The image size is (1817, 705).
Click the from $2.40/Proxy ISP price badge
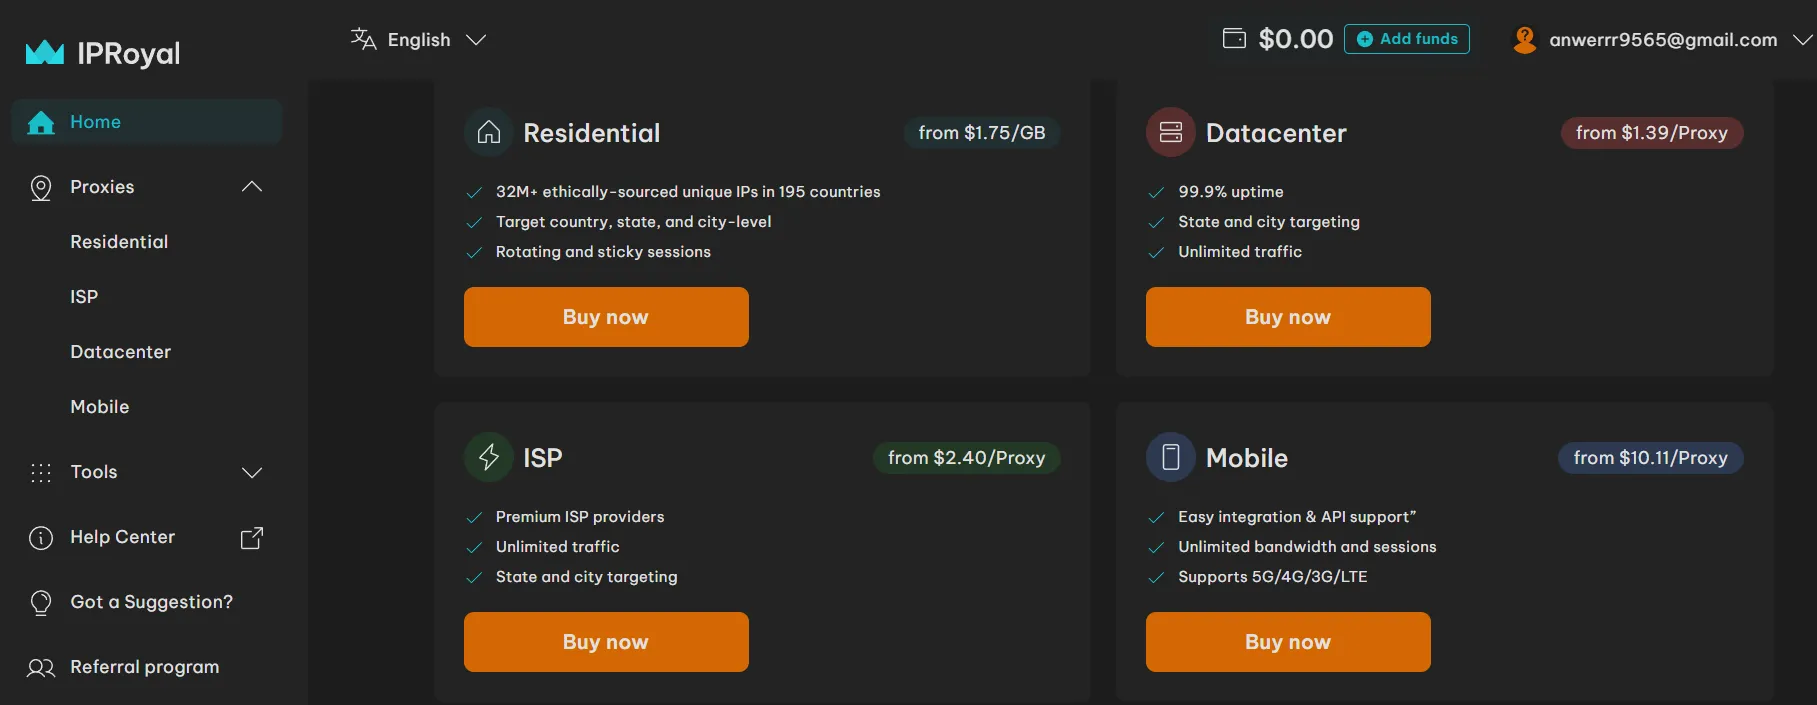tap(966, 457)
